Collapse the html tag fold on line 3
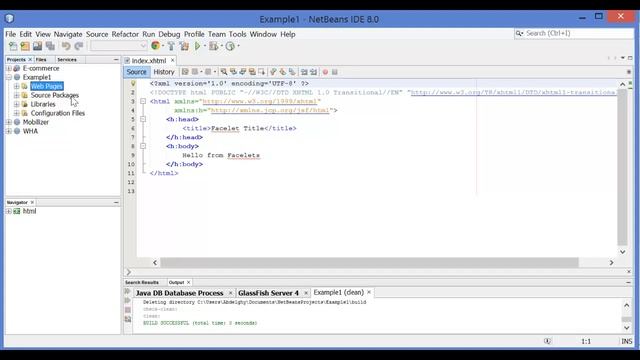The image size is (640, 360). point(143,101)
